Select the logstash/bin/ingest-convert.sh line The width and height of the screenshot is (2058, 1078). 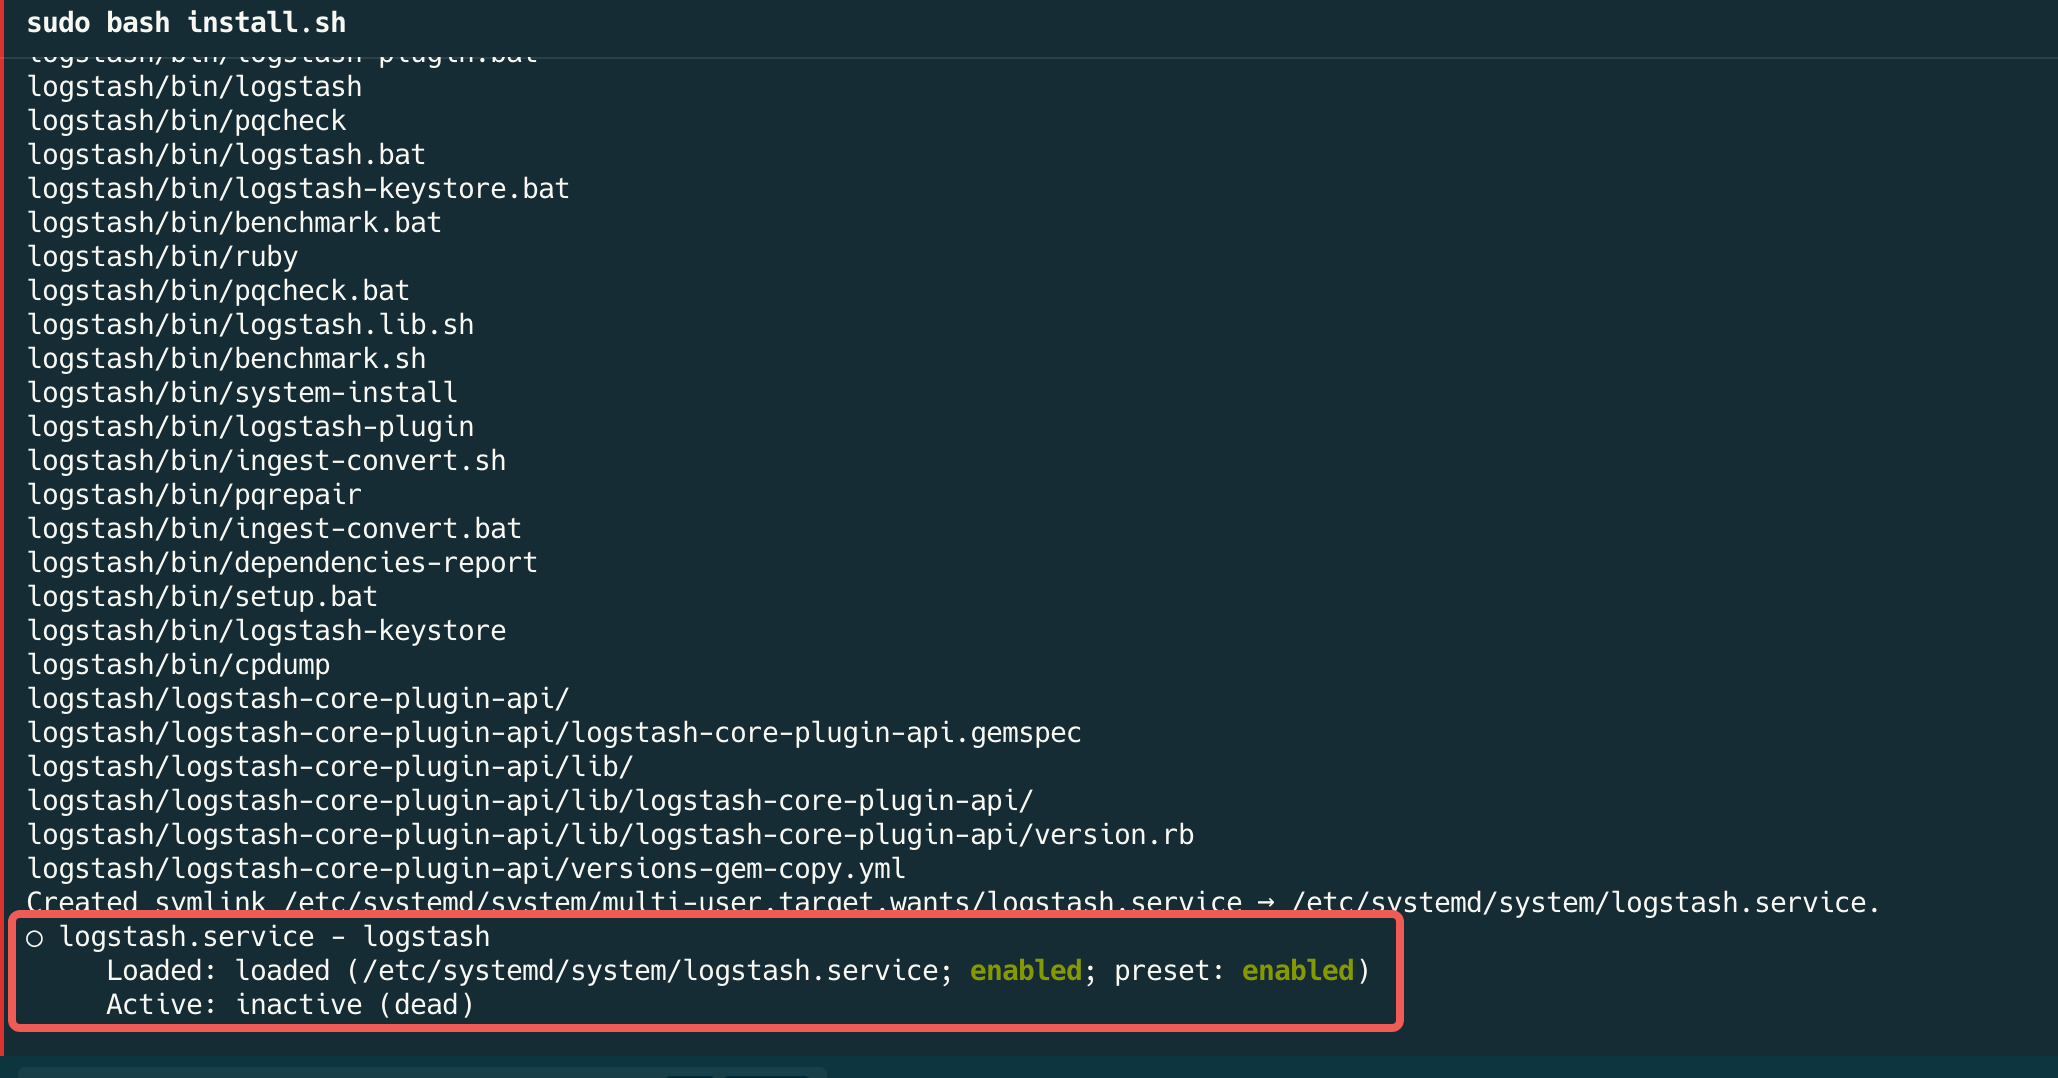tap(266, 461)
